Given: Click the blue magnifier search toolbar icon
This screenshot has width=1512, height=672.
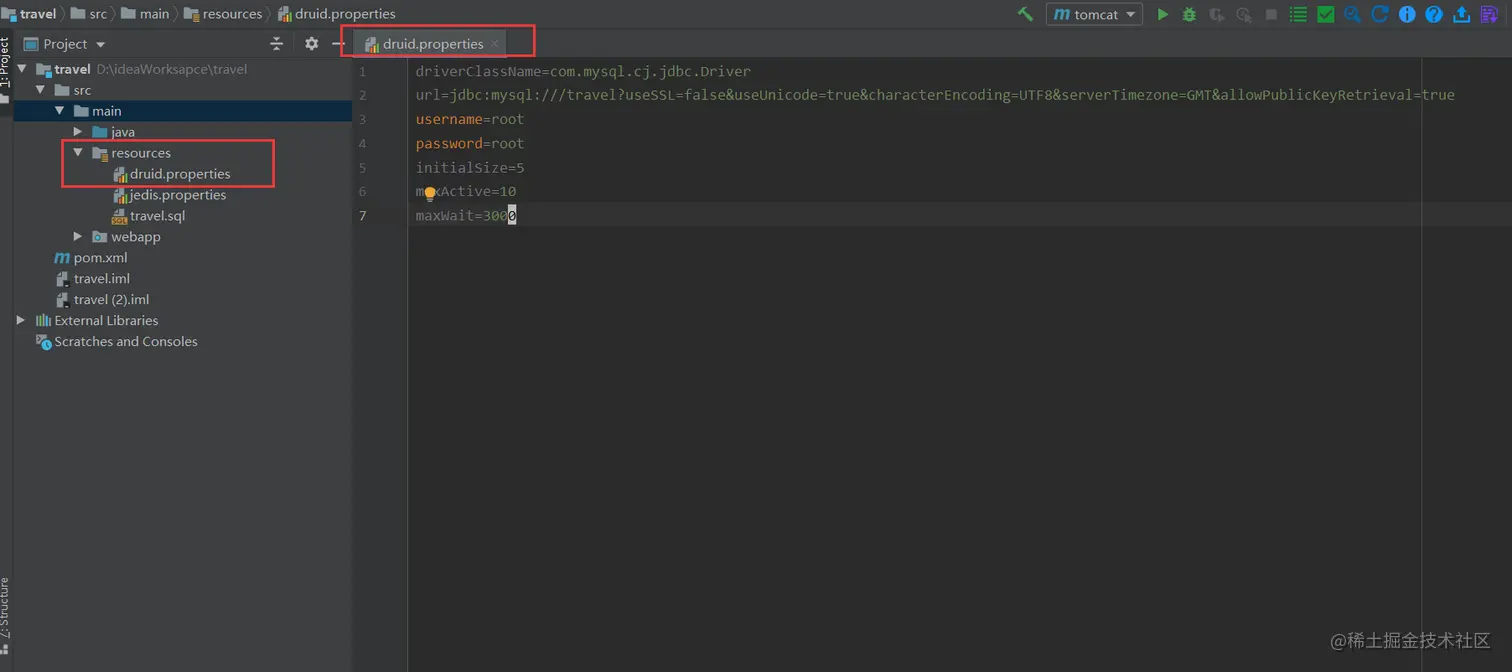Looking at the screenshot, I should pos(1352,14).
